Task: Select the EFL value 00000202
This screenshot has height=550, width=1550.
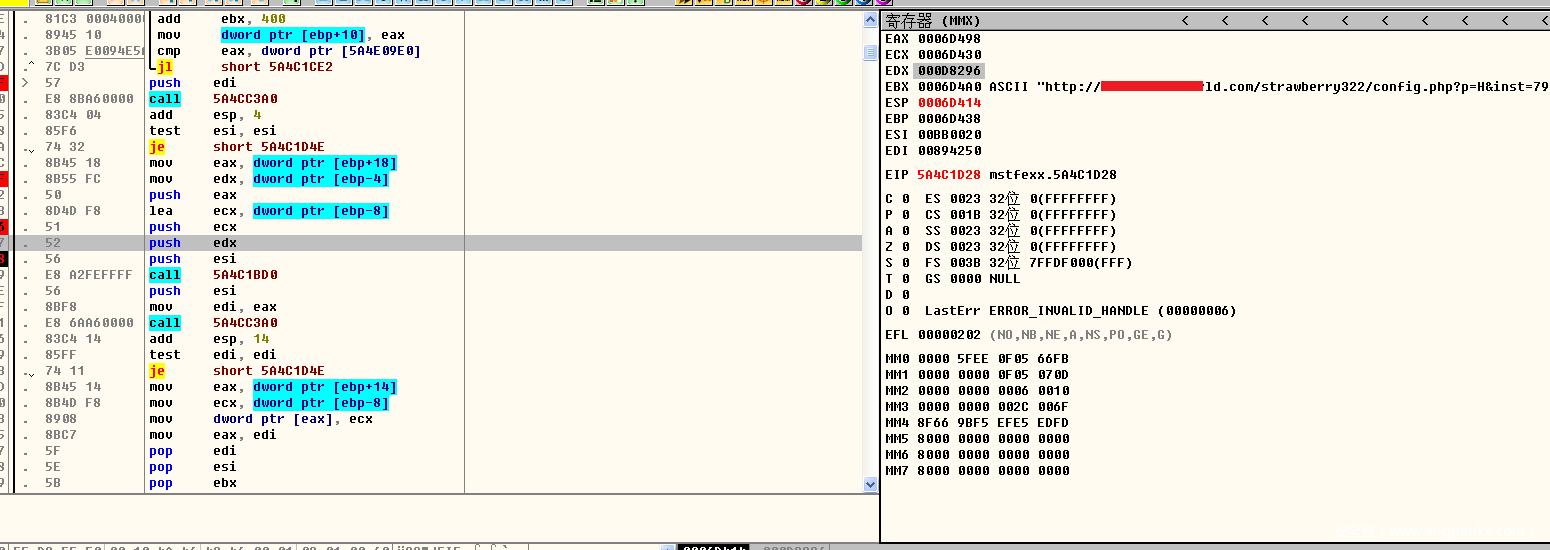Action: click(x=949, y=335)
